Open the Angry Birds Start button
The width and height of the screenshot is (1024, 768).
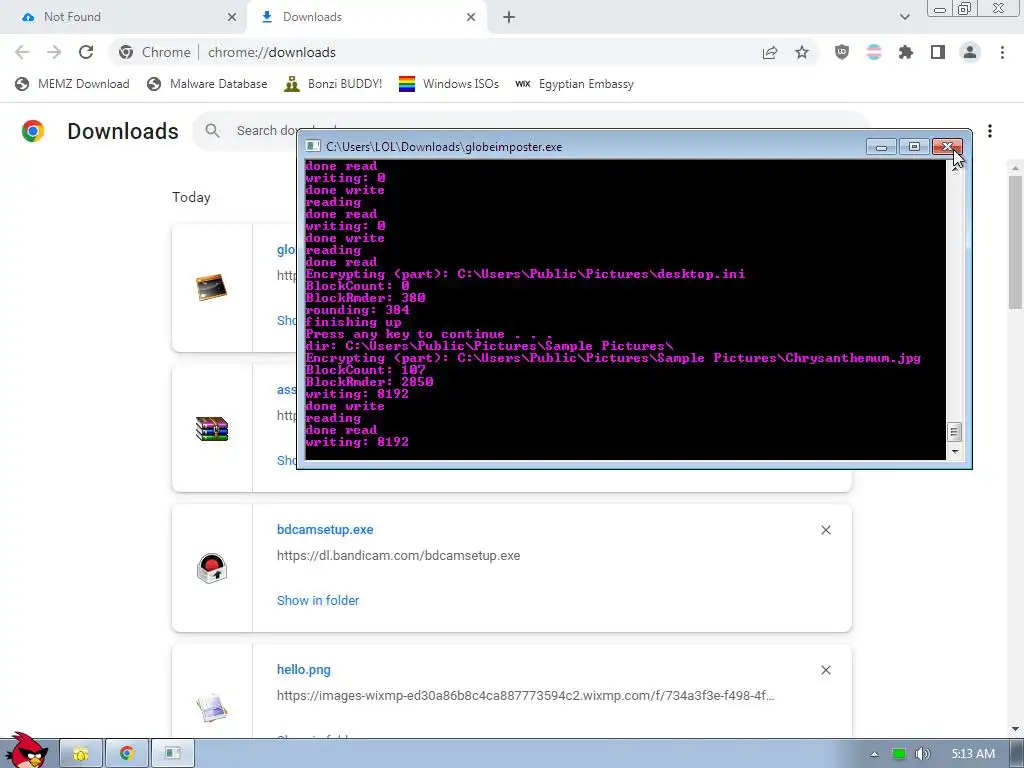point(27,751)
